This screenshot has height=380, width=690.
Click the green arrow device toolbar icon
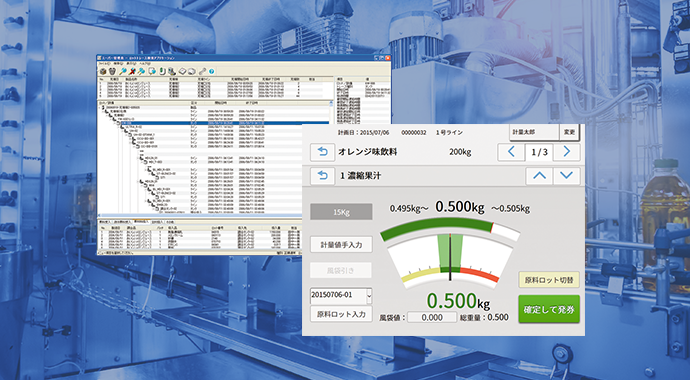coord(163,71)
